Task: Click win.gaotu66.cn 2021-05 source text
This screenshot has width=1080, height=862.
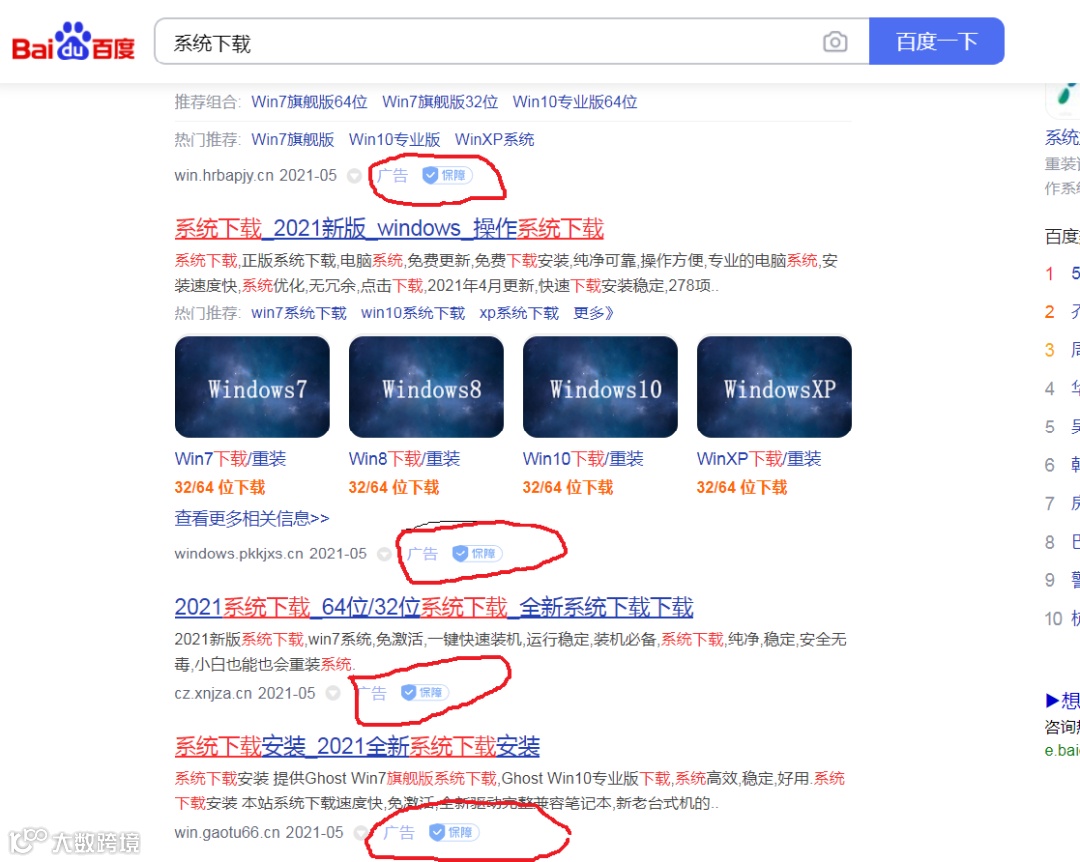Action: pyautogui.click(x=259, y=832)
